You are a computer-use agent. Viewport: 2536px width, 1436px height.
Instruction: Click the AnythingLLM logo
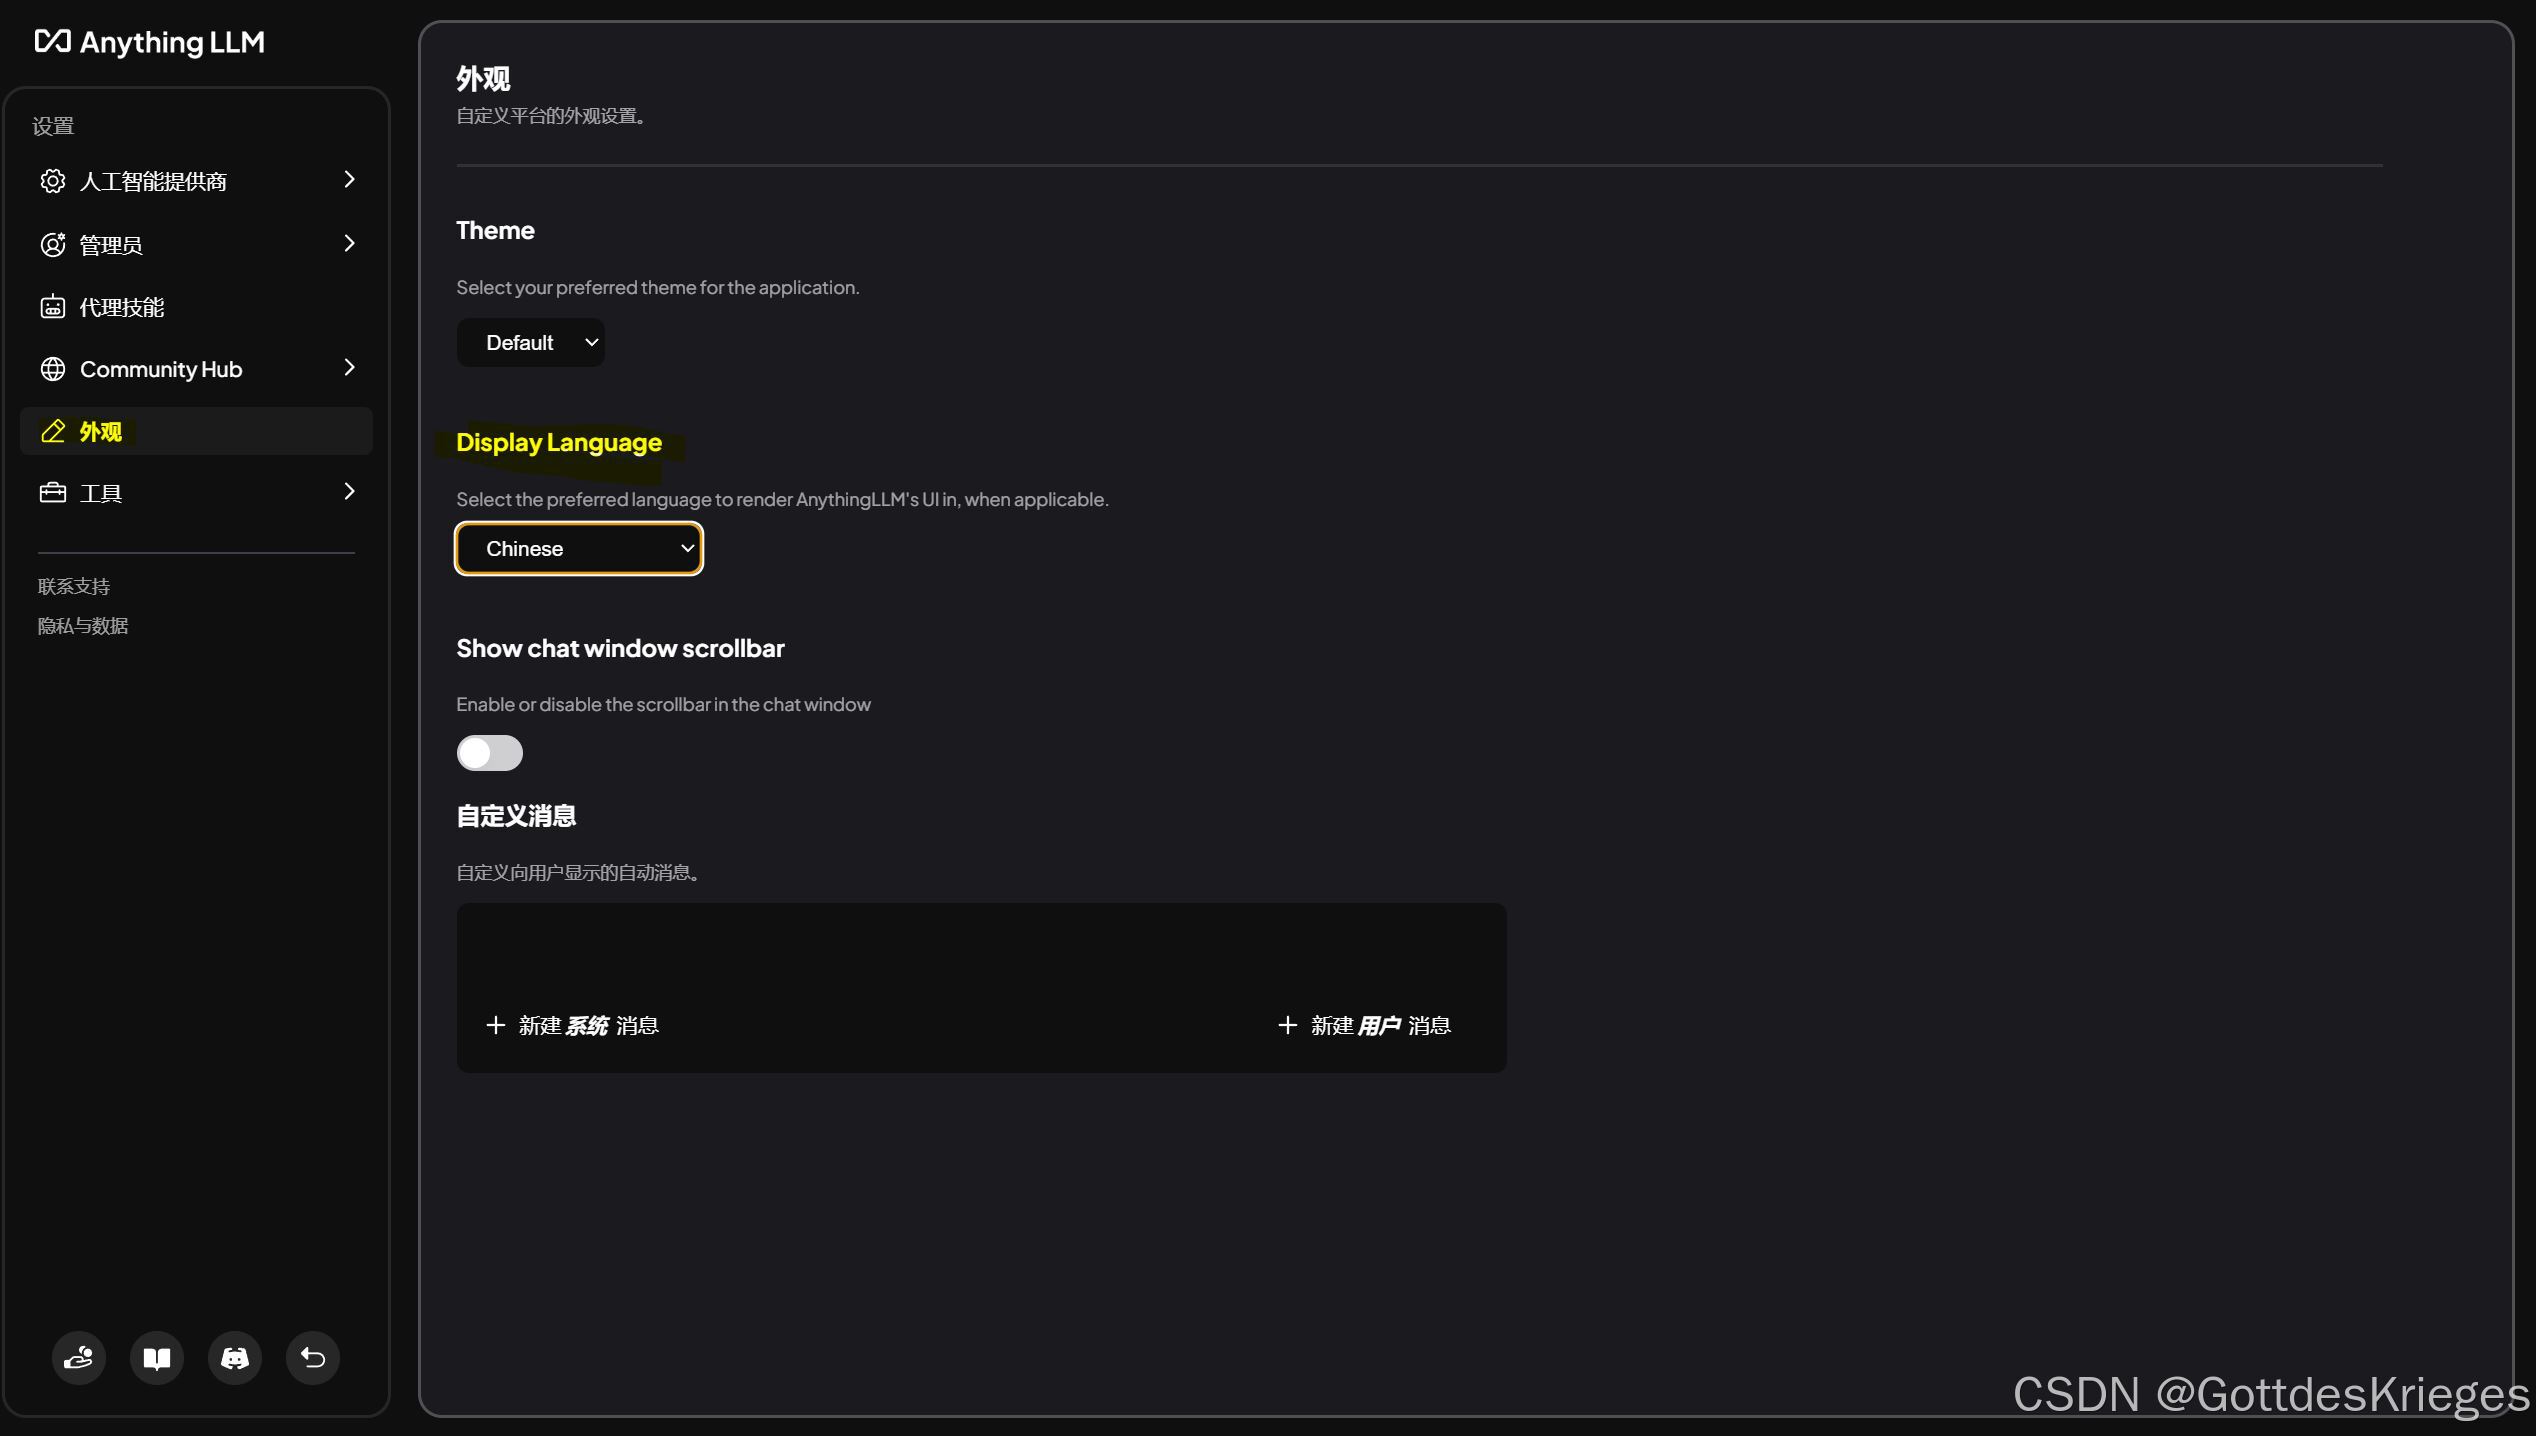click(150, 42)
